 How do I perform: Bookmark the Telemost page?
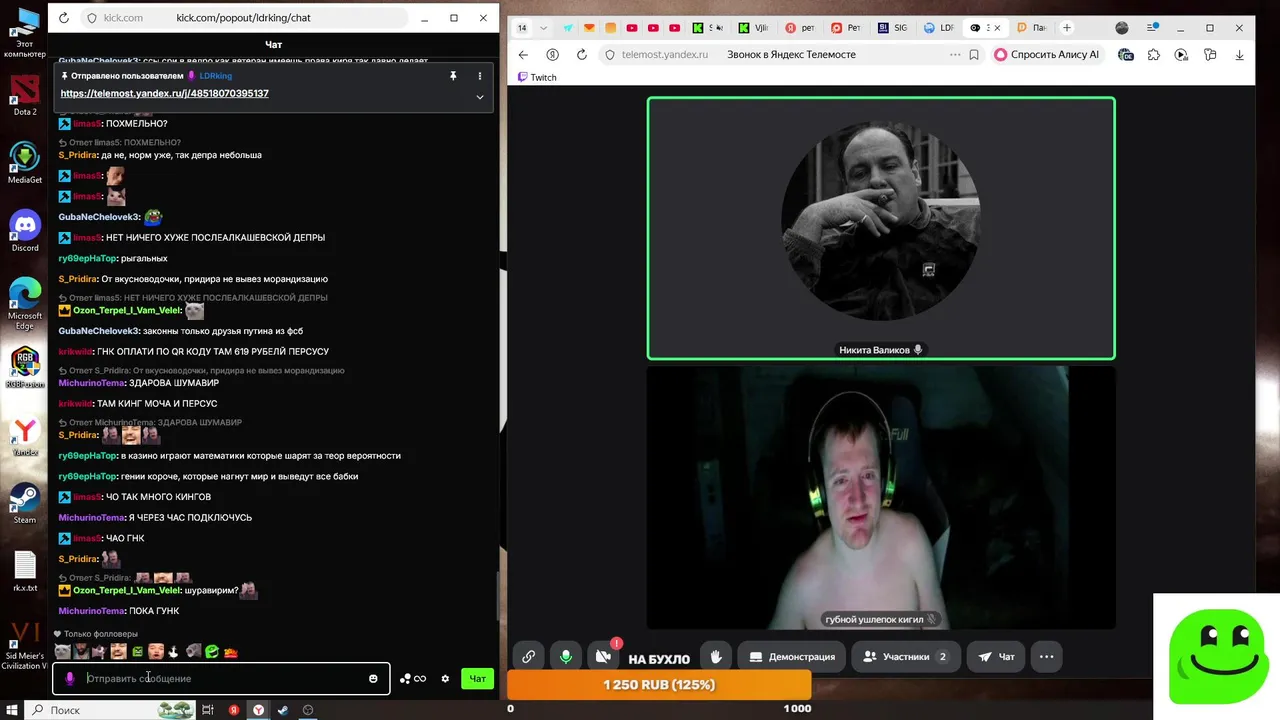974,54
